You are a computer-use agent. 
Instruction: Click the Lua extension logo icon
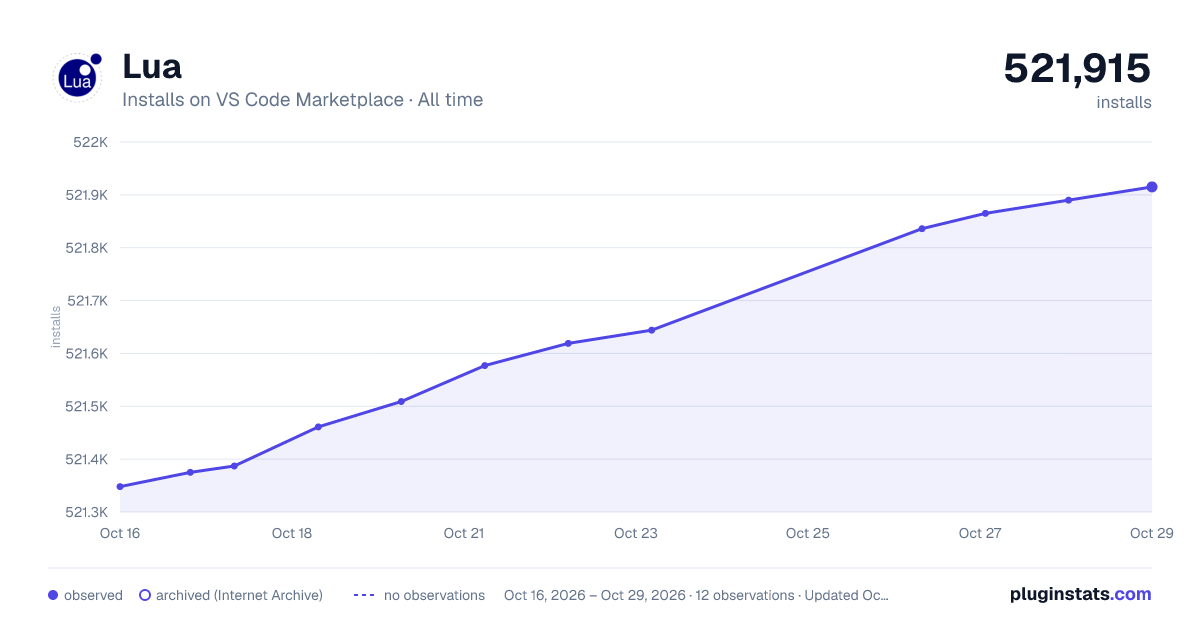click(x=77, y=77)
